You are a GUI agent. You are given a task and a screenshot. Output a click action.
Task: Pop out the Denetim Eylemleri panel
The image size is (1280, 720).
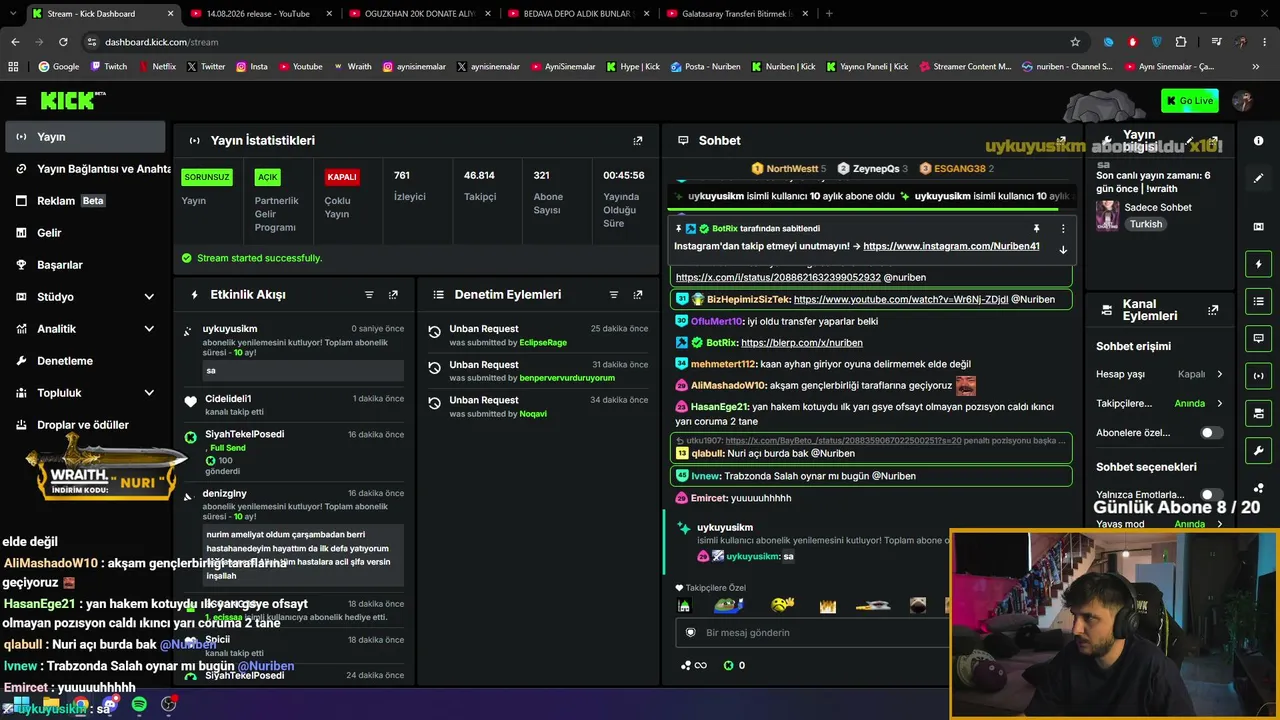[638, 295]
